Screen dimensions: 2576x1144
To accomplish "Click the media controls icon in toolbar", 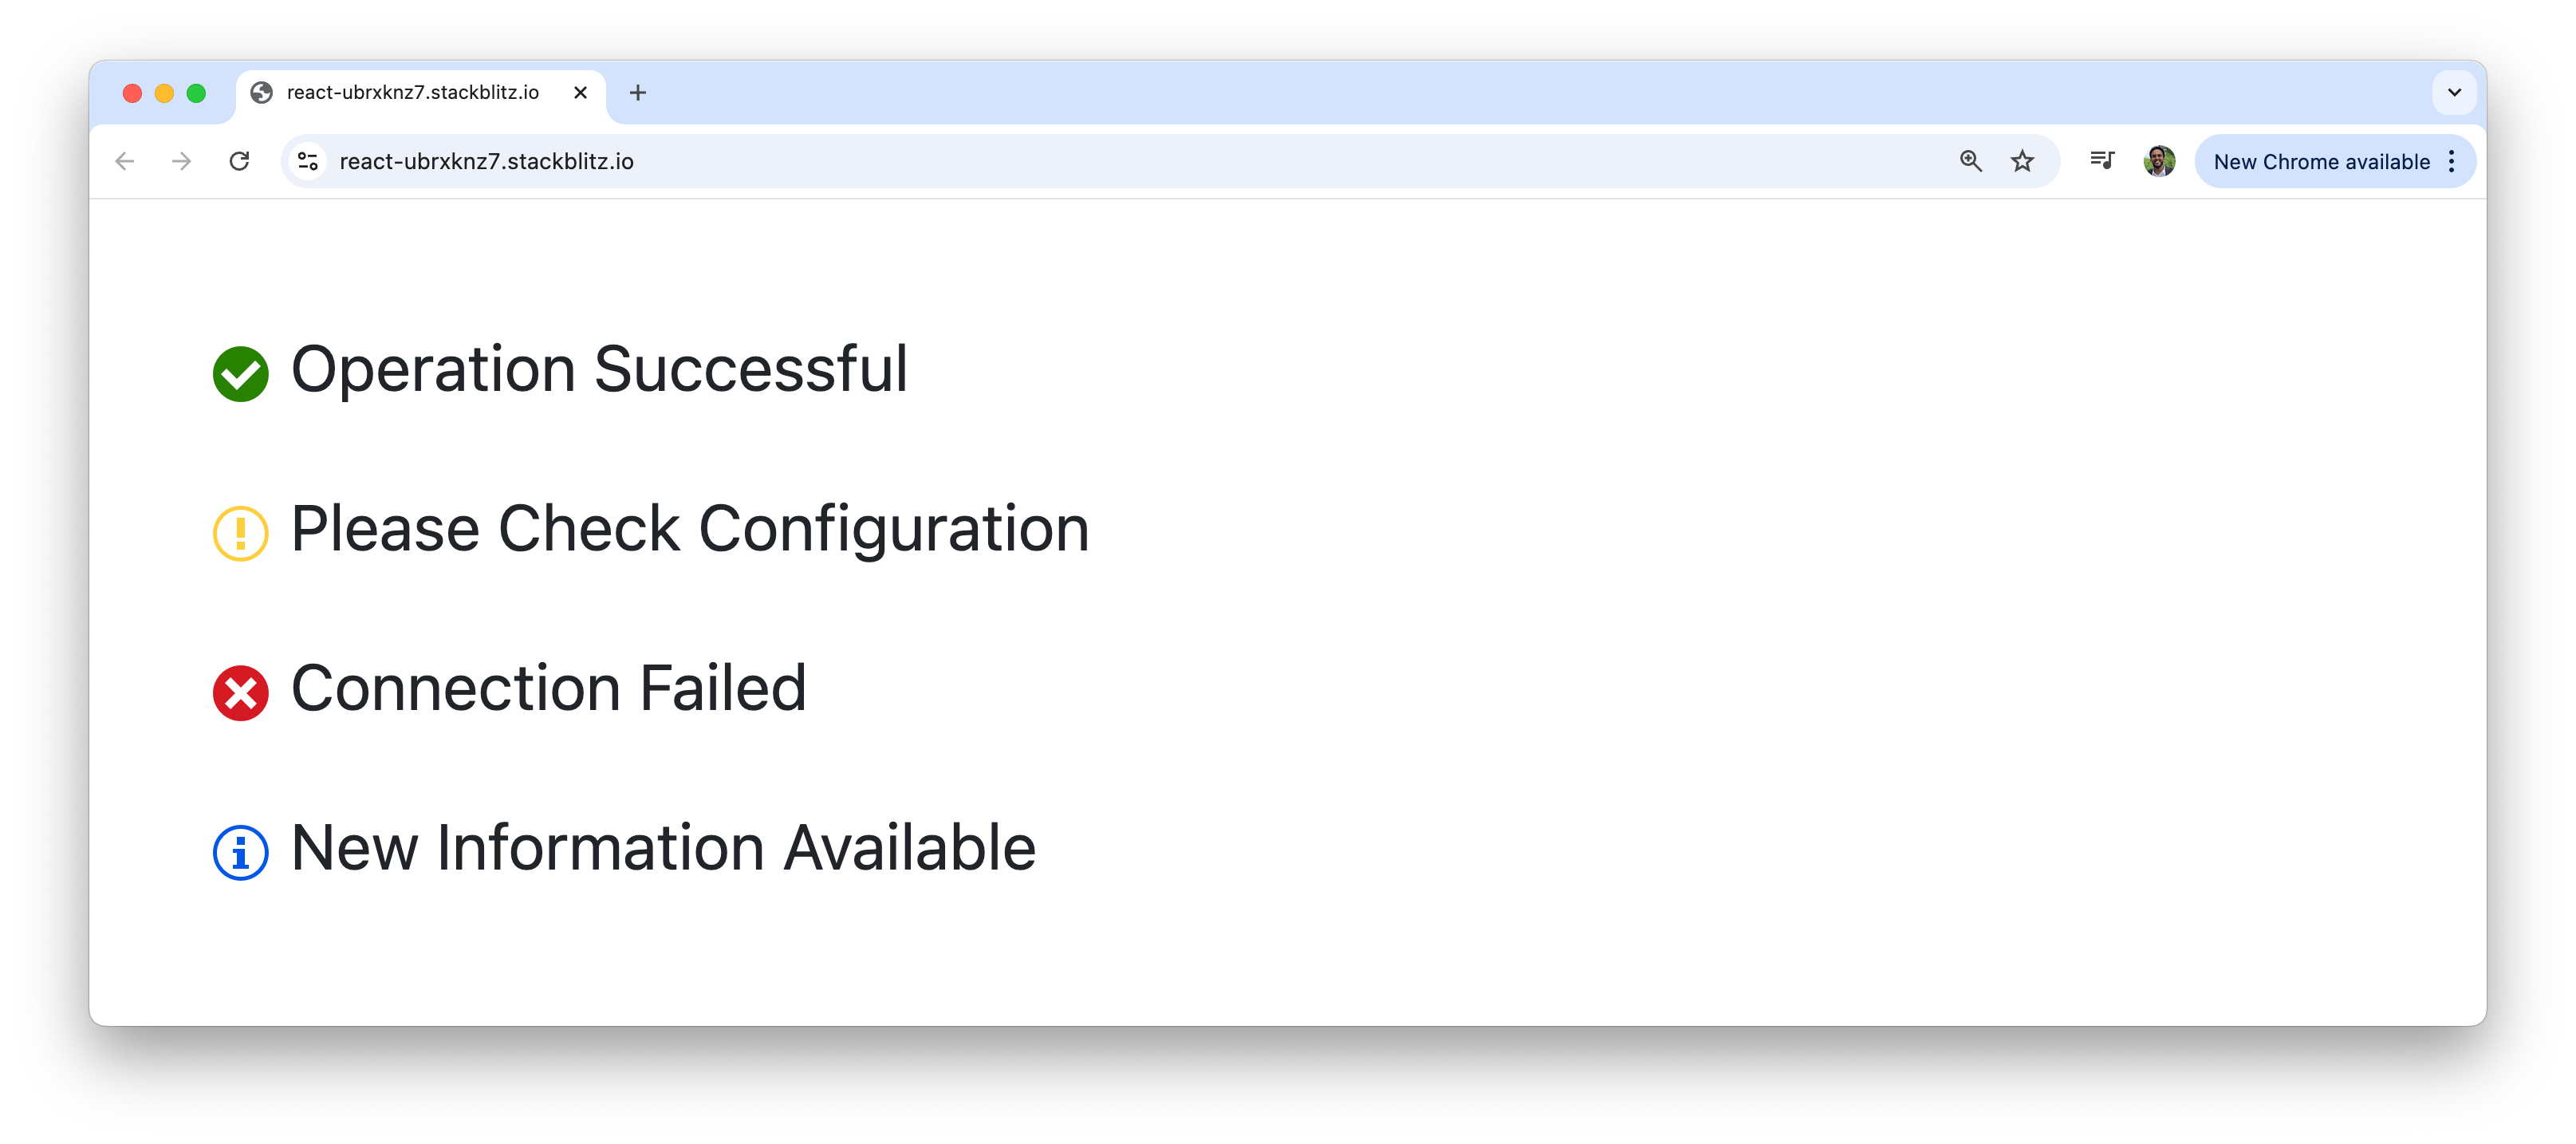I will pos(2101,160).
